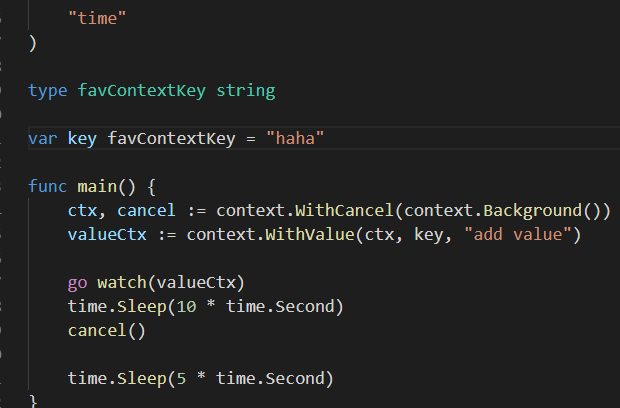Place cursor in the "add value" string
620x408 pixels.
tap(517, 235)
